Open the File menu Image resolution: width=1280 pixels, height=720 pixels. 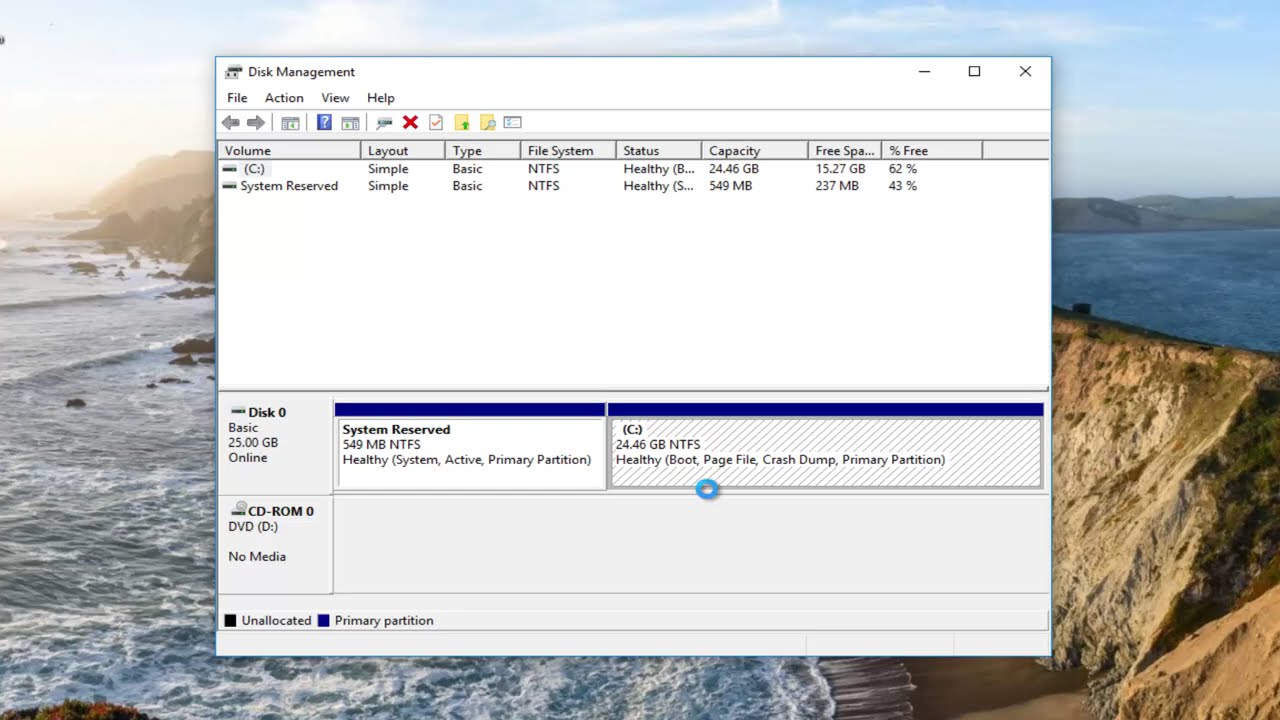237,98
